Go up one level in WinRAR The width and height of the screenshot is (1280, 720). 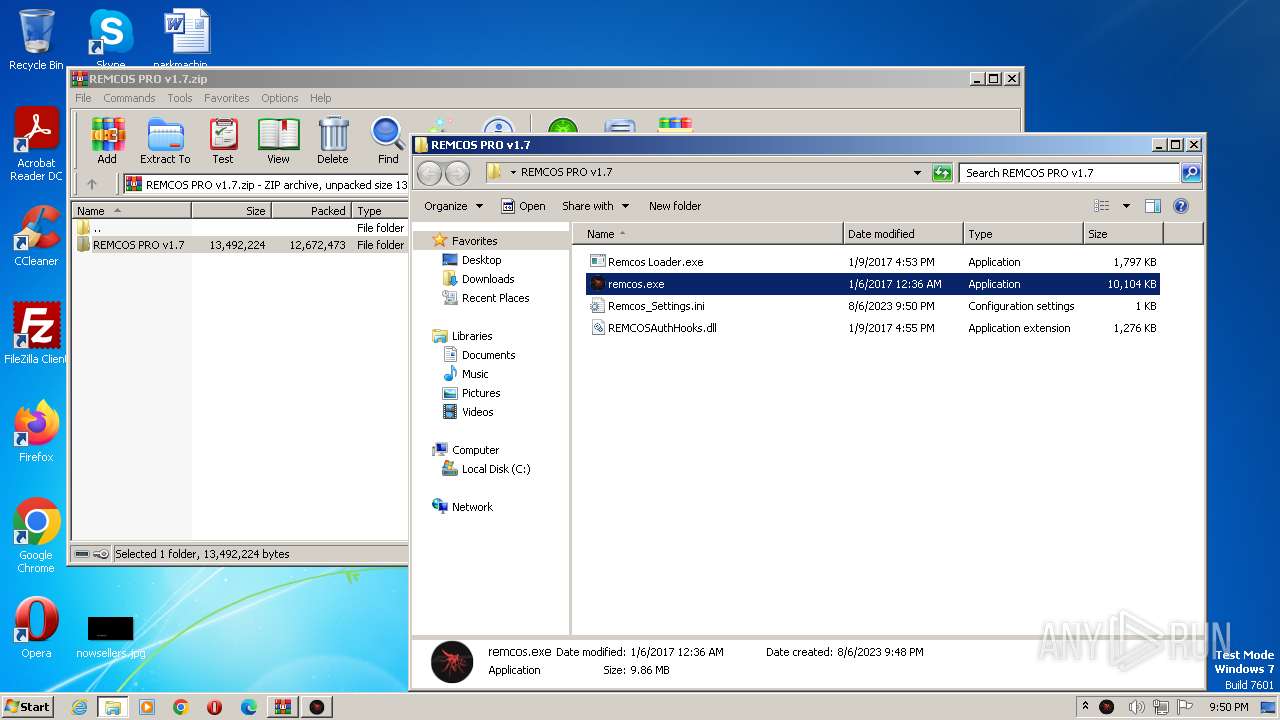click(x=92, y=184)
